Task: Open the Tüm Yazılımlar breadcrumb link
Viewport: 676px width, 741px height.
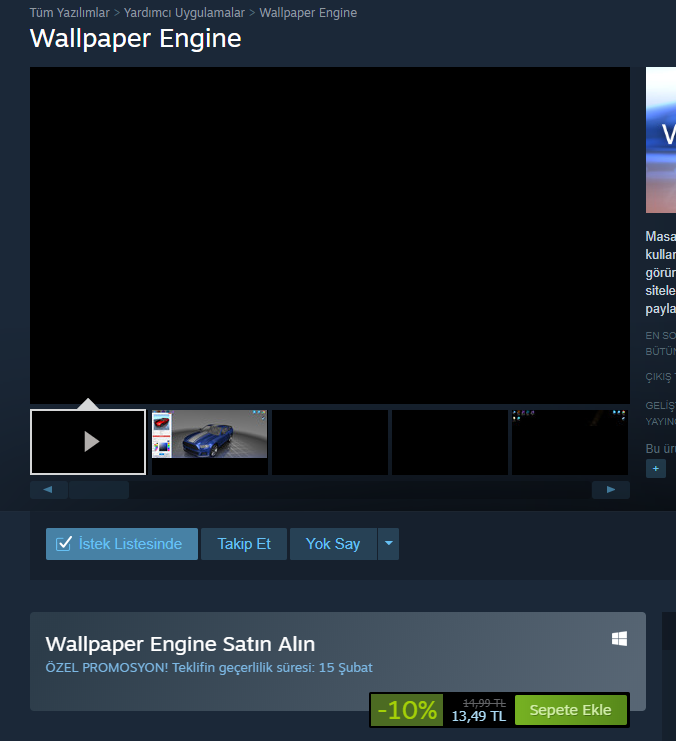Action: [x=69, y=13]
